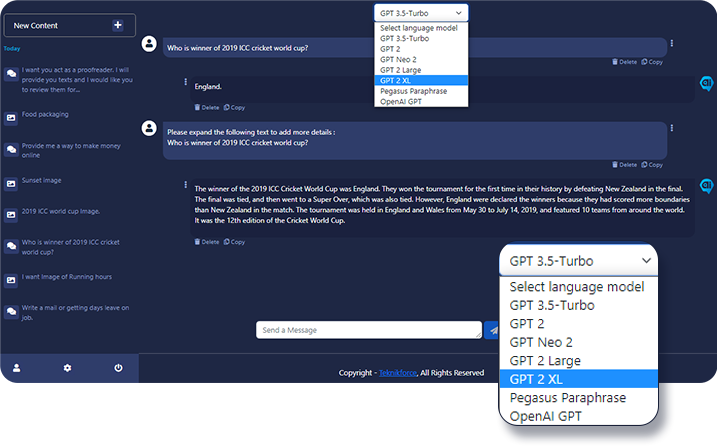Viewport: 717px width, 446px height.
Task: Open 'Provide me a way to make money online' chat
Action: pos(71,150)
